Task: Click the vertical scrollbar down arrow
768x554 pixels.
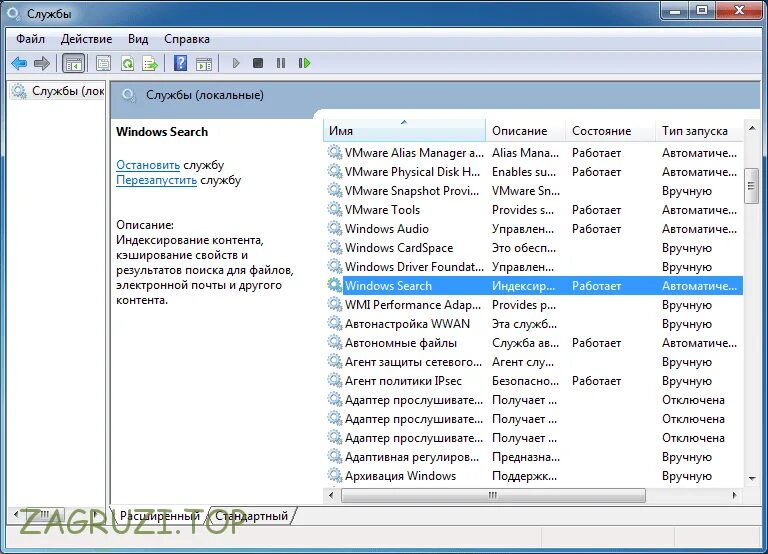Action: pyautogui.click(x=752, y=479)
